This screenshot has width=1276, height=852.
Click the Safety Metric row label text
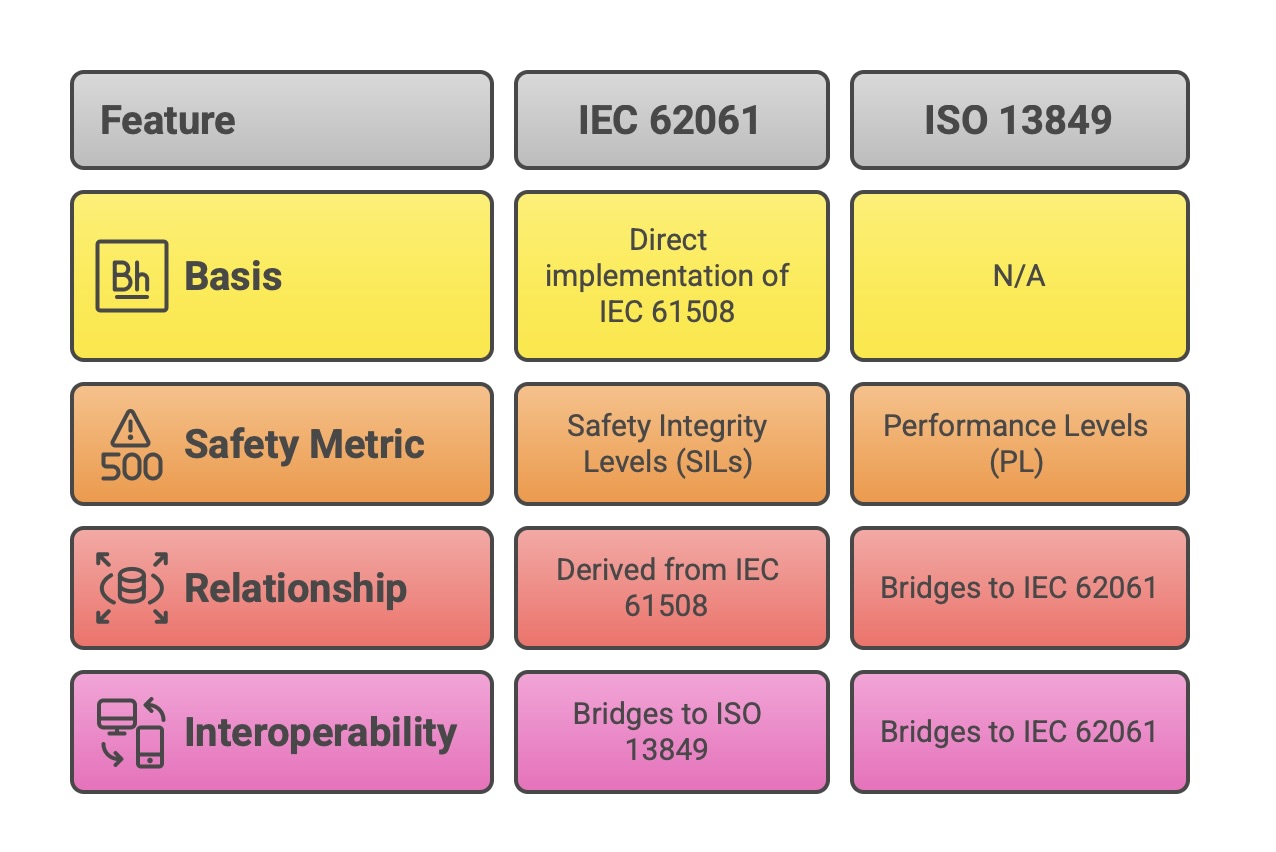point(304,444)
